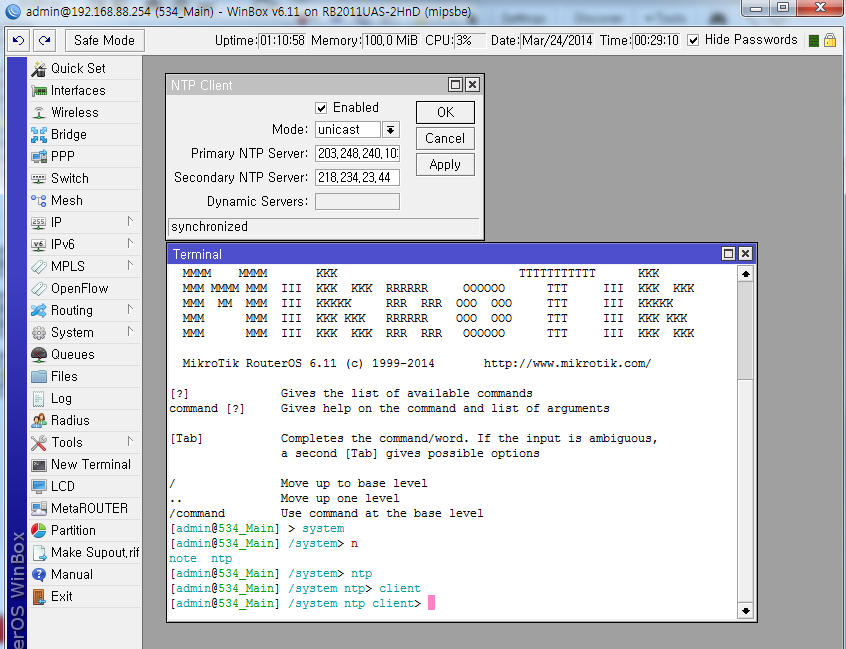
Task: Open the Log menu item
Action: click(x=61, y=399)
